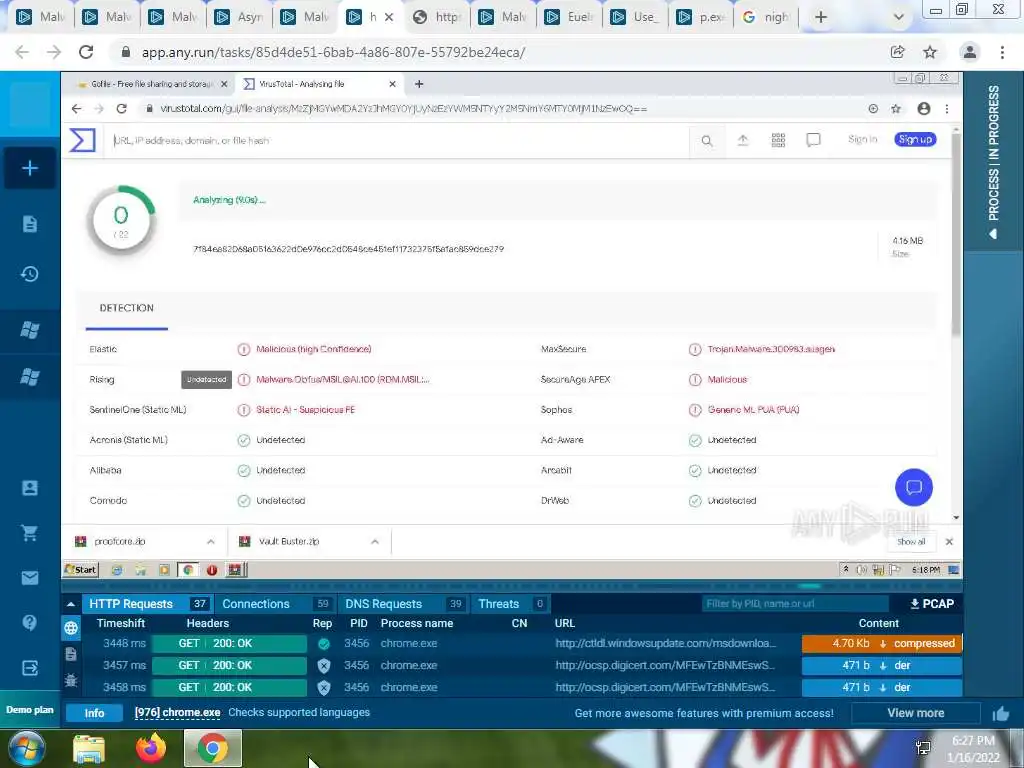Bookmark the VirusTotal page with star icon
The width and height of the screenshot is (1024, 768).
(896, 109)
